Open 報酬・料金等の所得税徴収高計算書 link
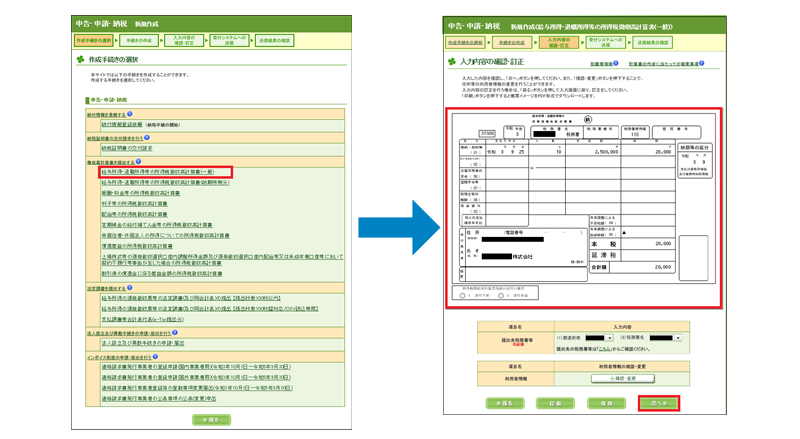Image resolution: width=800 pixels, height=439 pixels. point(141,193)
